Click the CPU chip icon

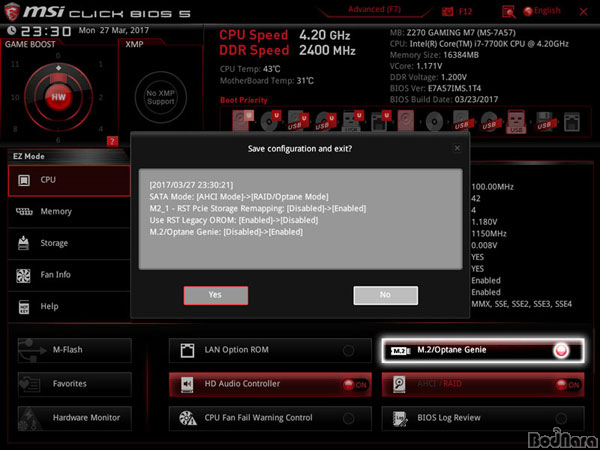pyautogui.click(x=24, y=180)
